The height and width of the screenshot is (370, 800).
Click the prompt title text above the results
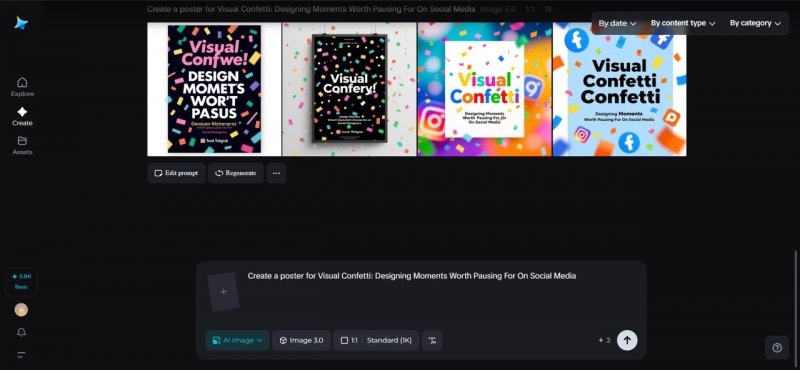[x=311, y=9]
